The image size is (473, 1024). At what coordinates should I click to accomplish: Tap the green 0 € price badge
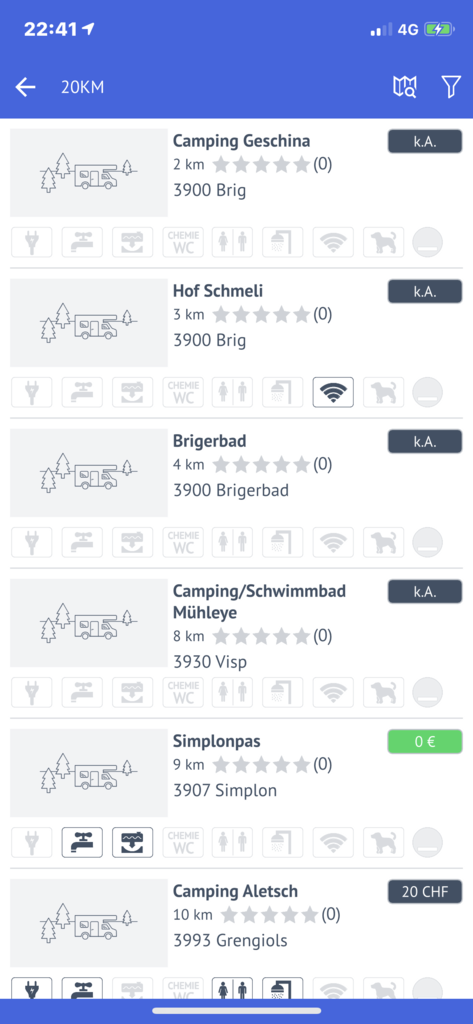(425, 742)
